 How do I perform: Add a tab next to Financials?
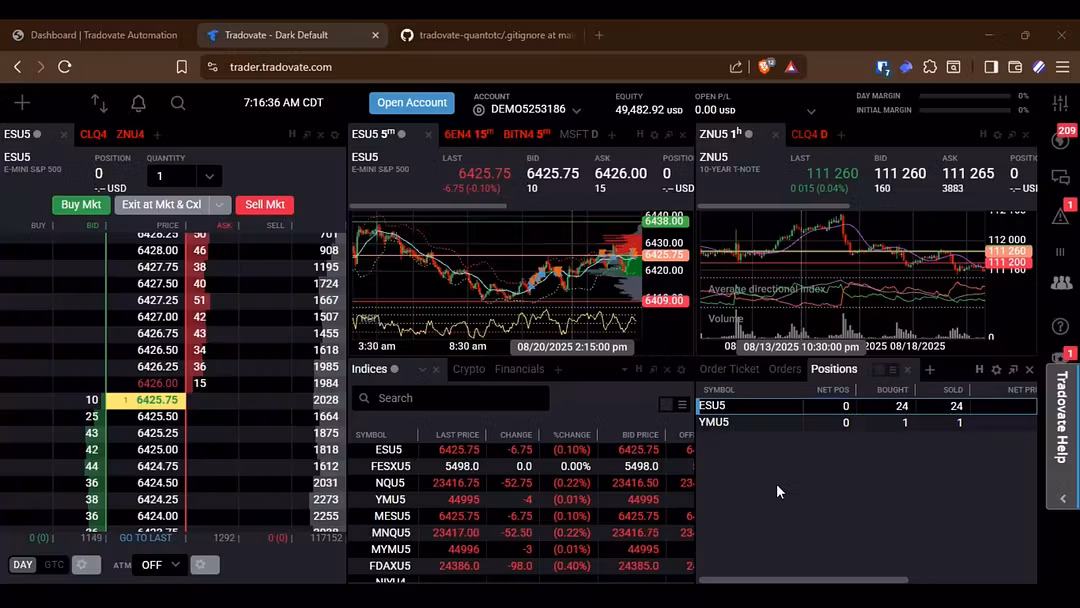pyautogui.click(x=558, y=370)
